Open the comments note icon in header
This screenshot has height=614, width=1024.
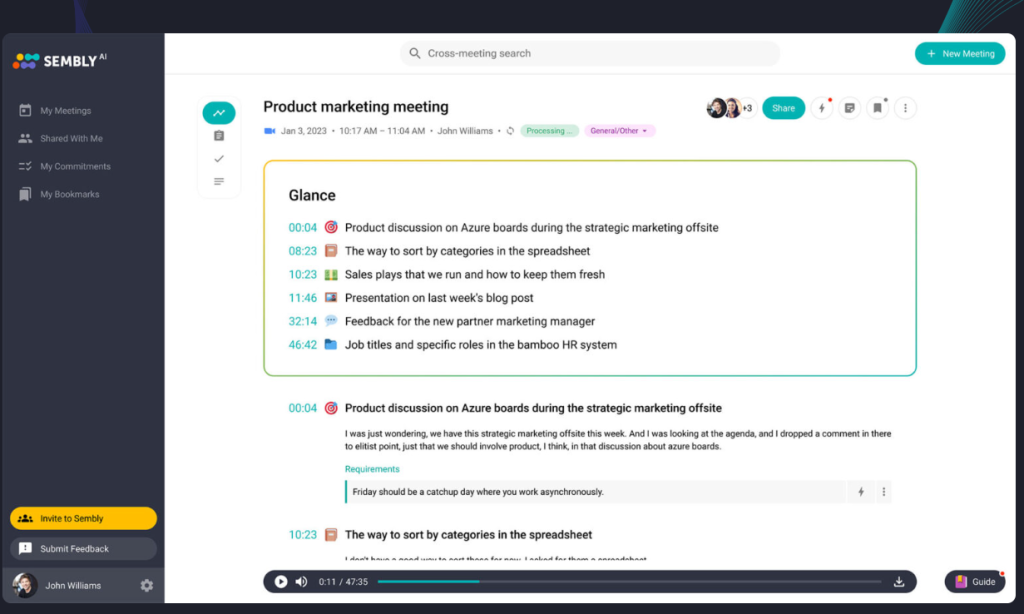tap(850, 108)
